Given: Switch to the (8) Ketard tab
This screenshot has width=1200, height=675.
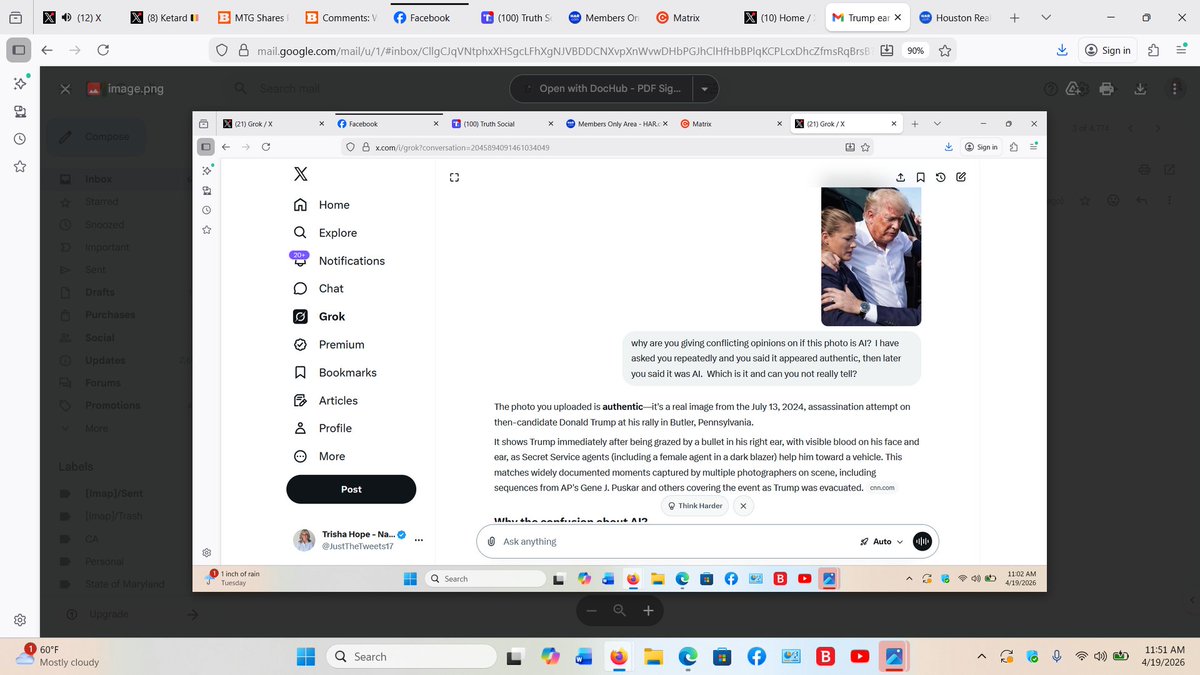Looking at the screenshot, I should pyautogui.click(x=166, y=18).
